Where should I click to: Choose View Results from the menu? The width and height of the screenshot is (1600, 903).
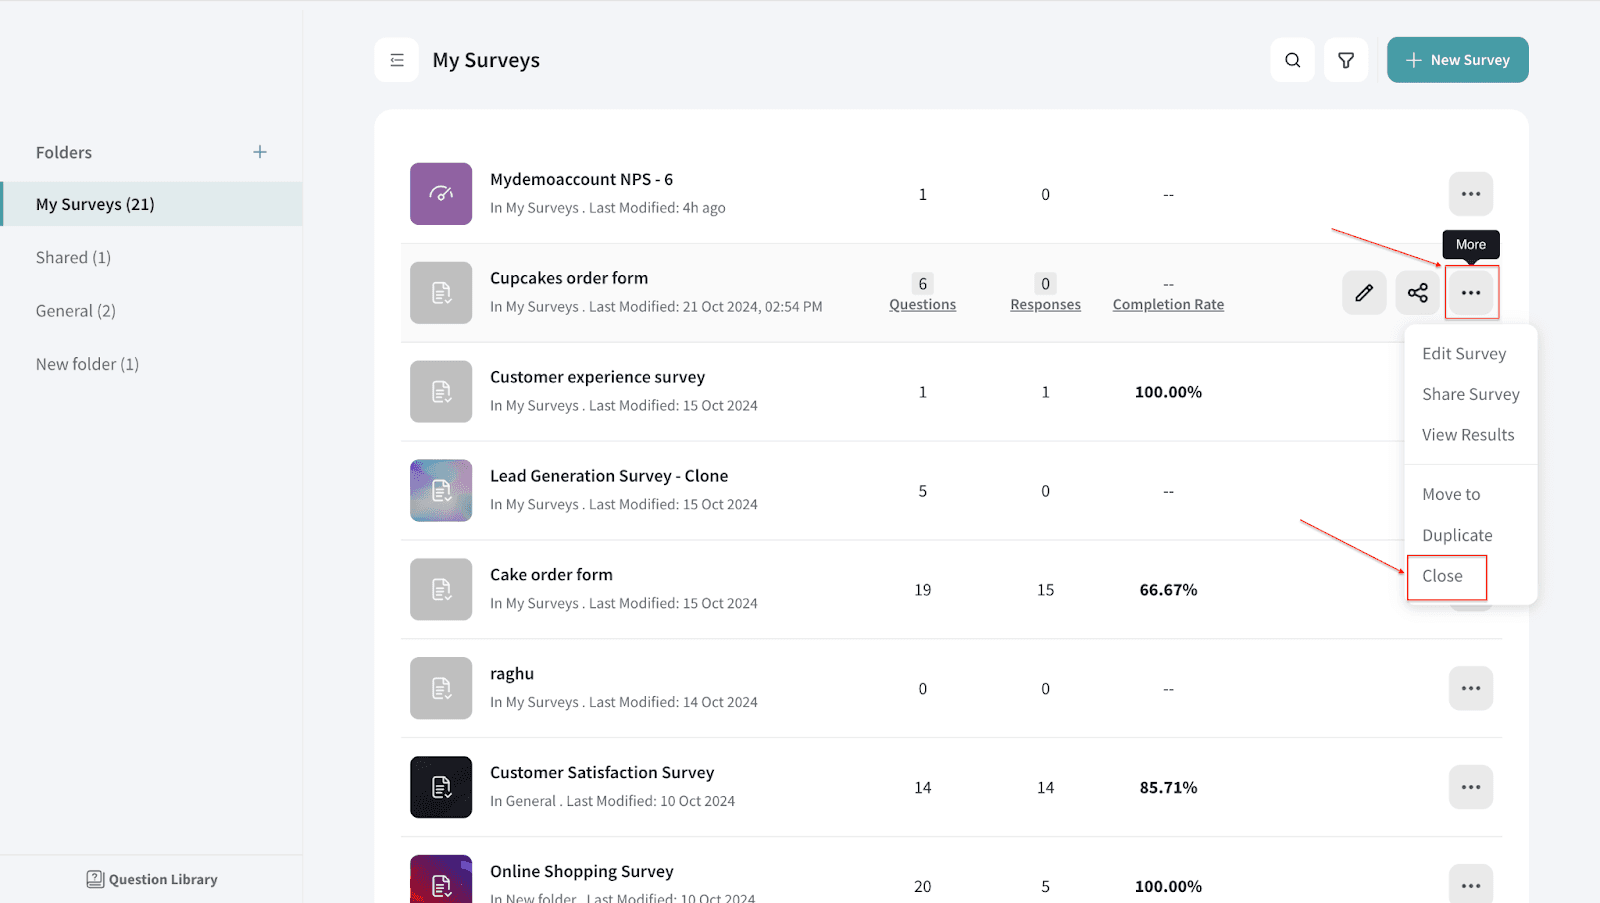(1468, 435)
